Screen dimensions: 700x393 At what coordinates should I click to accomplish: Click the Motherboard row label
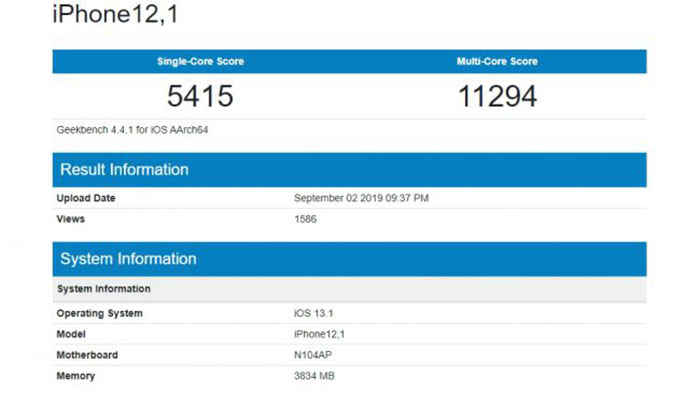[x=87, y=355]
